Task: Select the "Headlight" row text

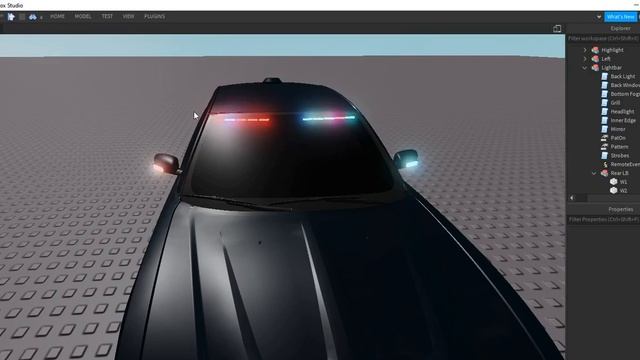Action: [x=622, y=111]
